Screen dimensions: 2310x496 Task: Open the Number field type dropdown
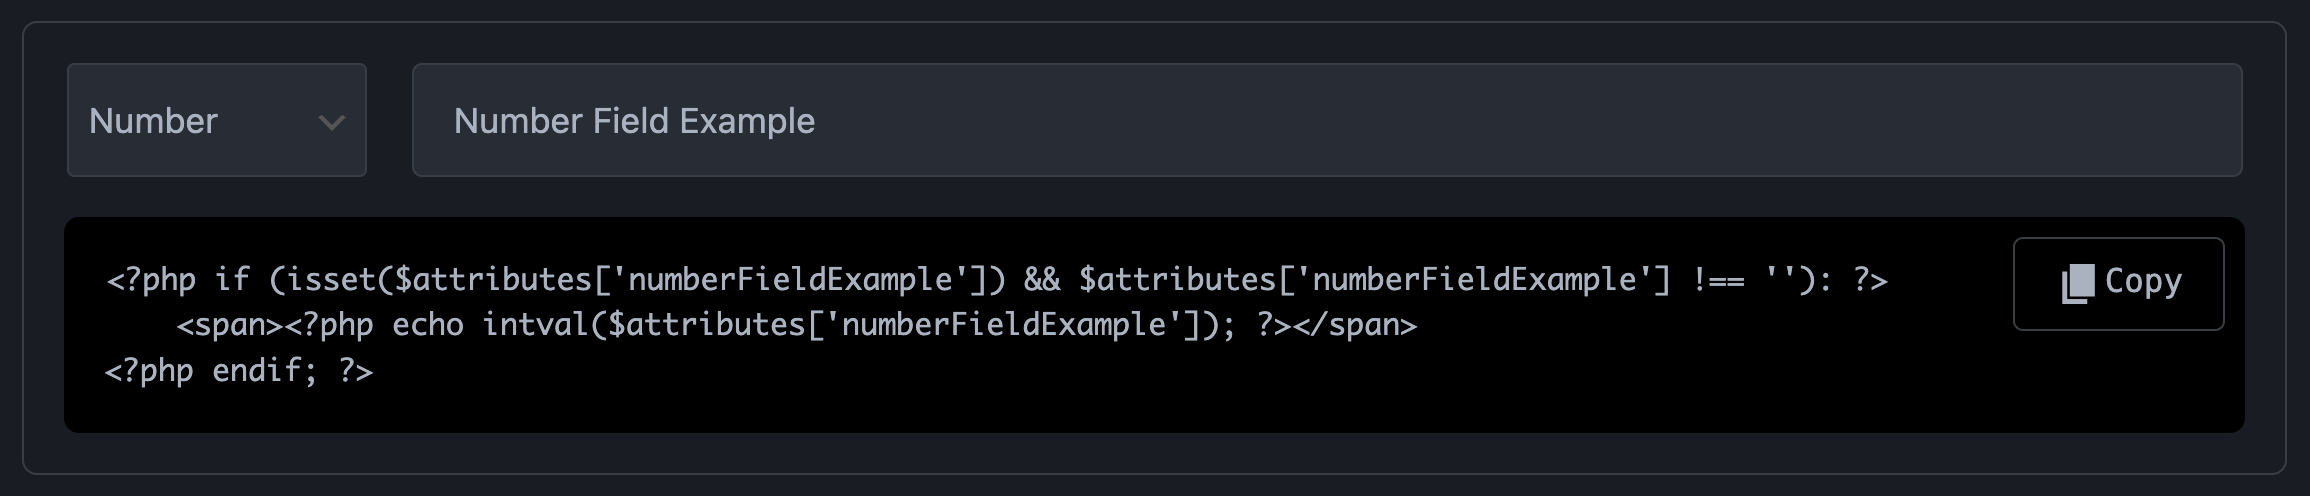pos(217,121)
